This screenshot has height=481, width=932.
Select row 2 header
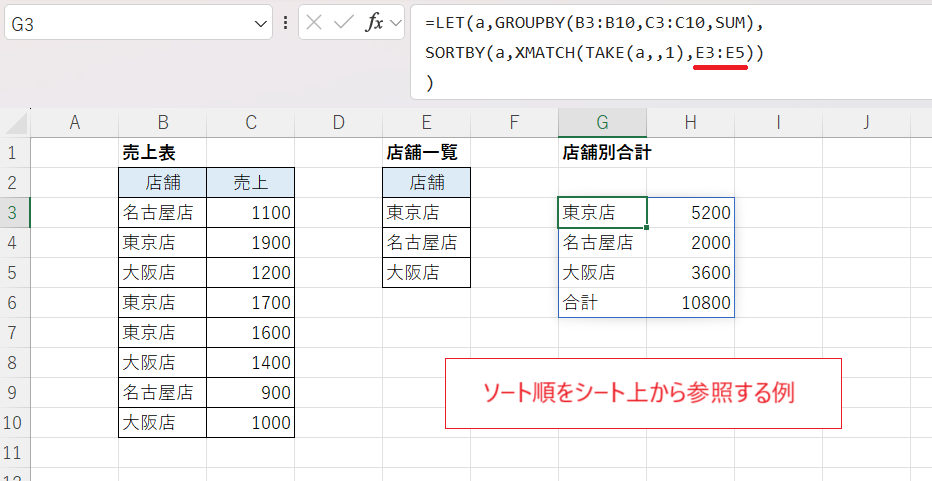(15, 183)
